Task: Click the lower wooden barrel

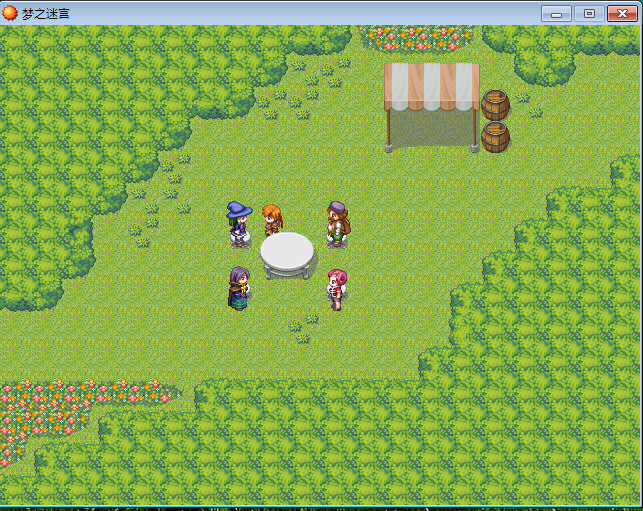Action: [495, 137]
